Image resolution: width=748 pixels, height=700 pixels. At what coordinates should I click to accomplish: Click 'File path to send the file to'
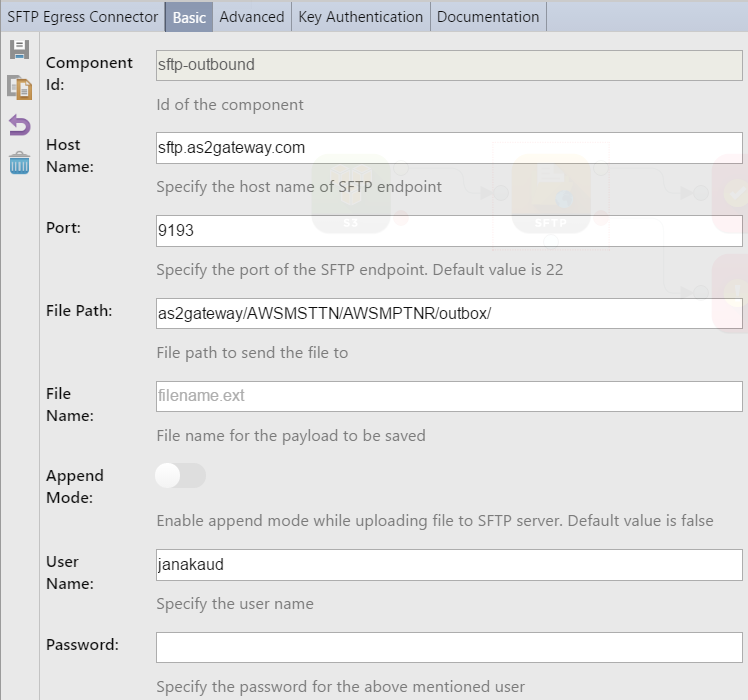point(252,353)
